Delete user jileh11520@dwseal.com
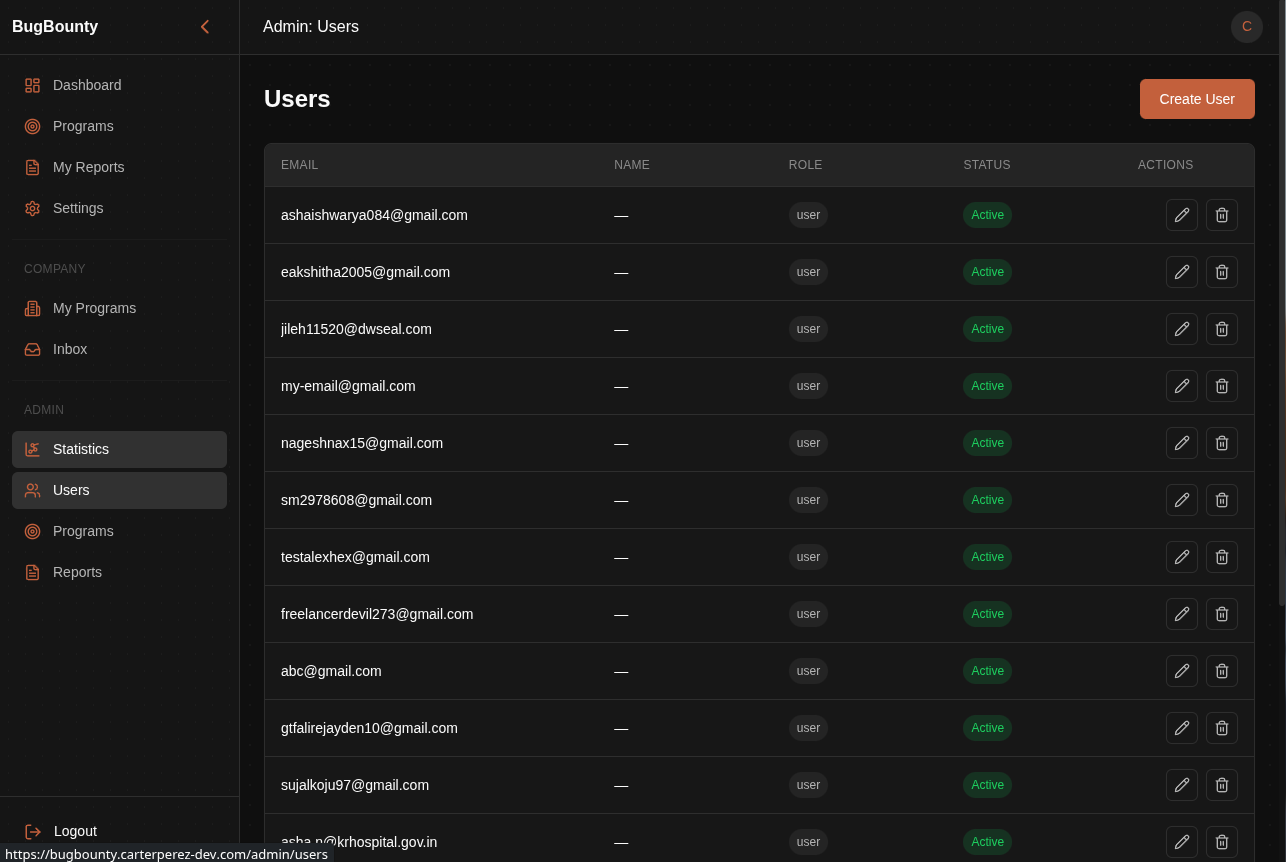 1222,329
